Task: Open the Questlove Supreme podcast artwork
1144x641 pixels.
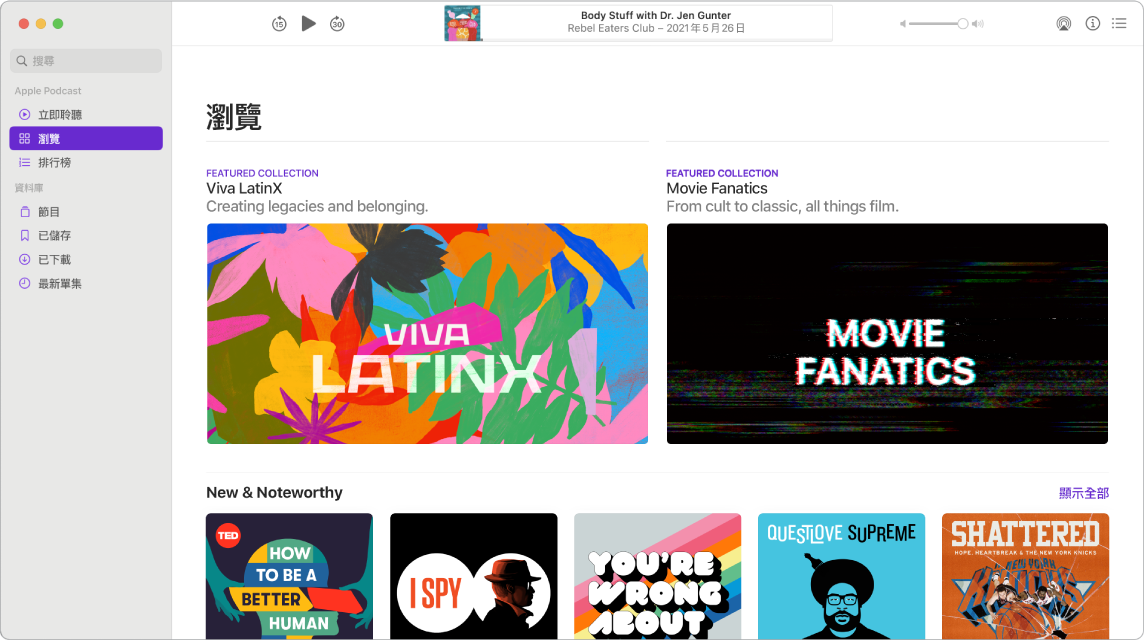Action: click(x=841, y=576)
